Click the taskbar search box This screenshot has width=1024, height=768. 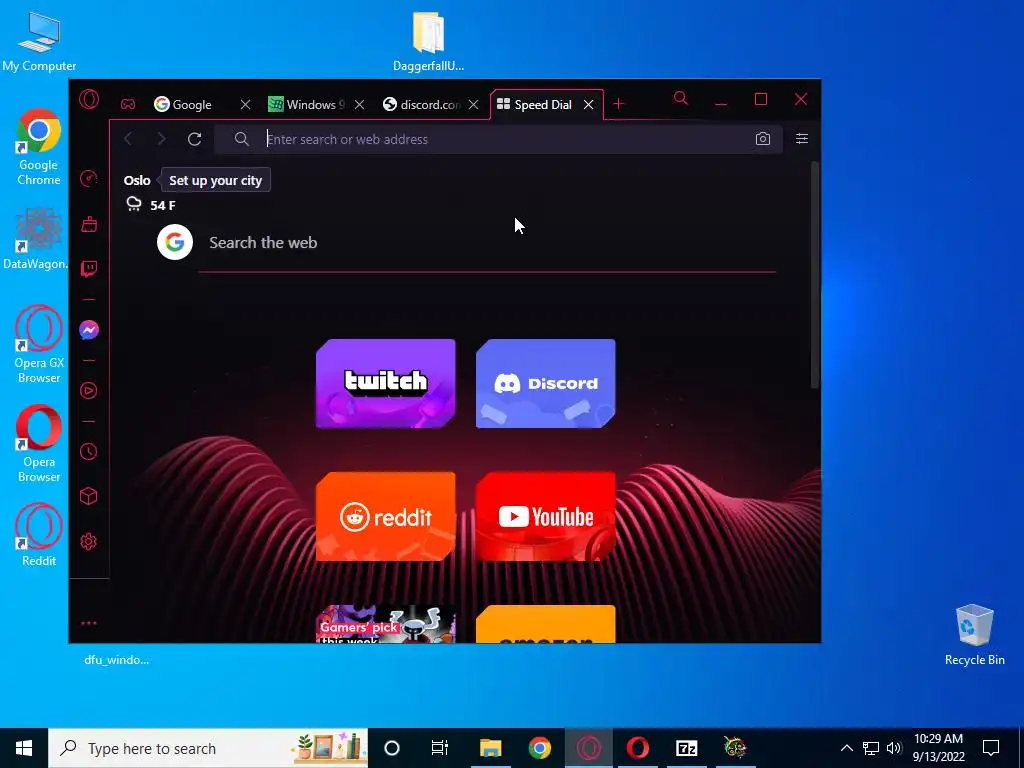tap(208, 748)
